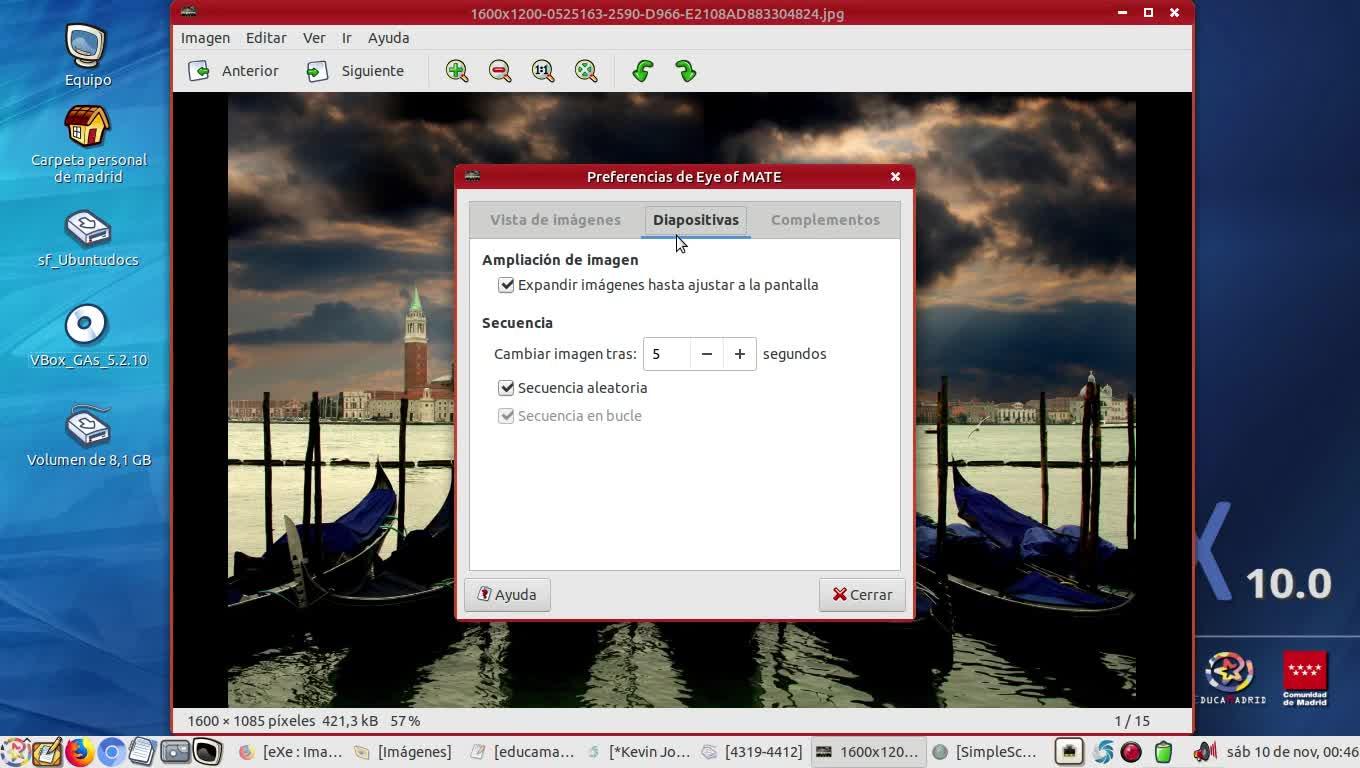Decrease seconds with the minus button
Viewport: 1360px width, 768px height.
706,354
